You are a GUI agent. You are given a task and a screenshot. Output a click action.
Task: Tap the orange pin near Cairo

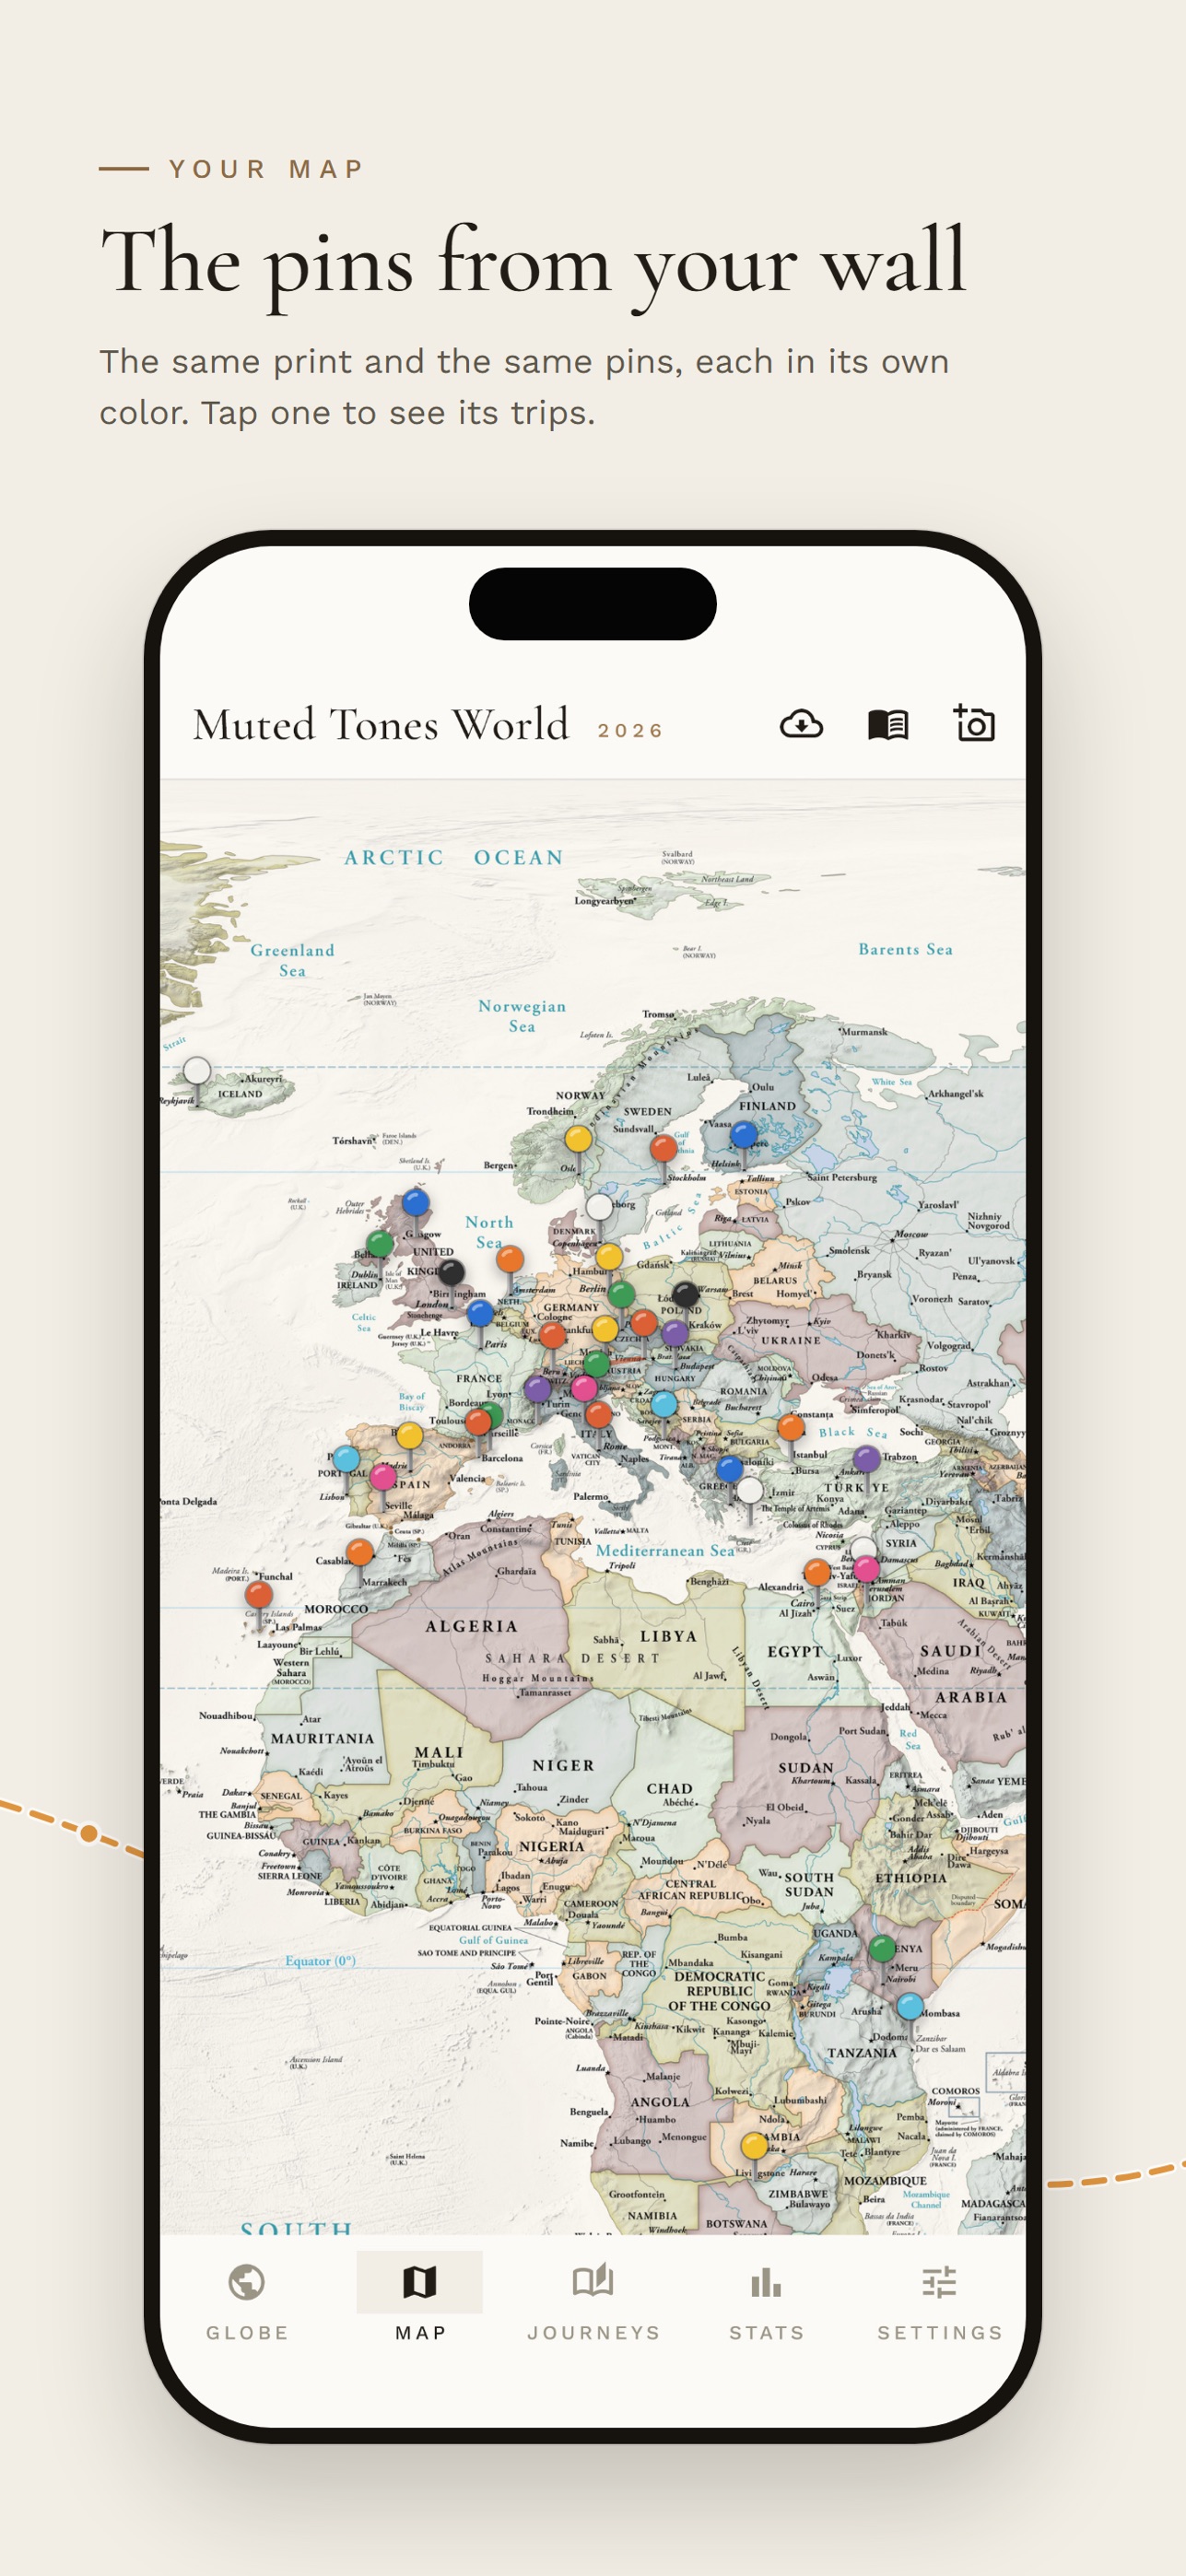coord(817,1572)
